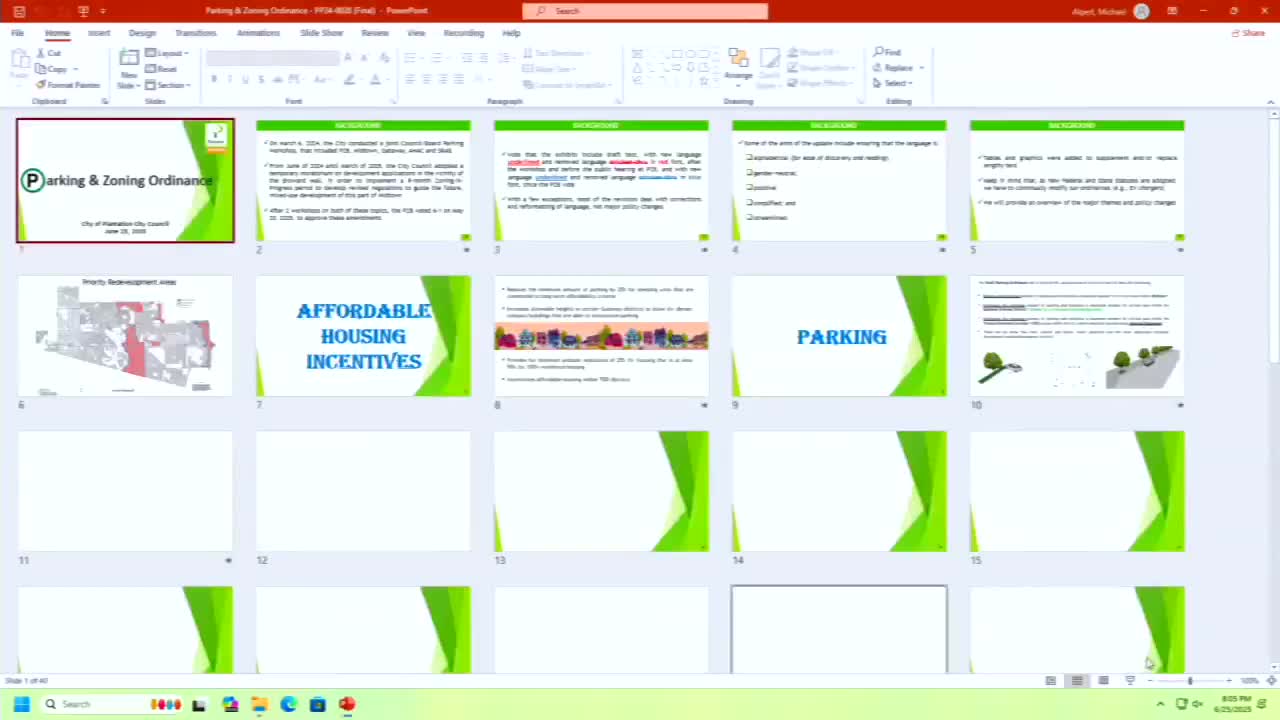Switch to Reading View in status bar
1280x720 pixels.
coord(1103,681)
